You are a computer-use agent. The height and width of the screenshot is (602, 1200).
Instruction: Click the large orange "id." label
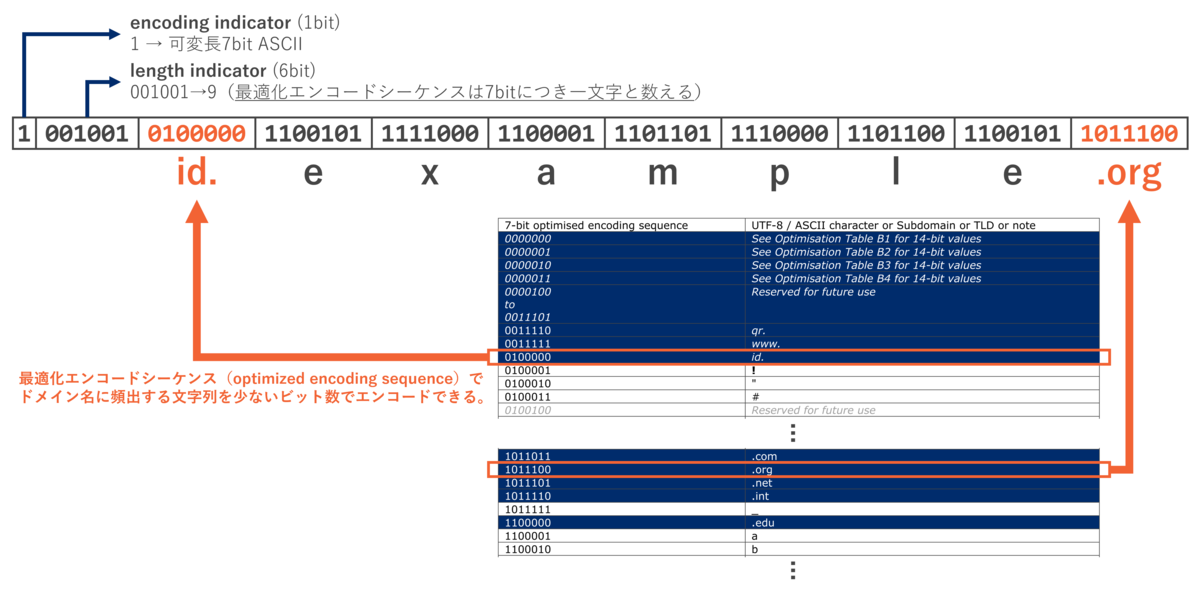(196, 174)
